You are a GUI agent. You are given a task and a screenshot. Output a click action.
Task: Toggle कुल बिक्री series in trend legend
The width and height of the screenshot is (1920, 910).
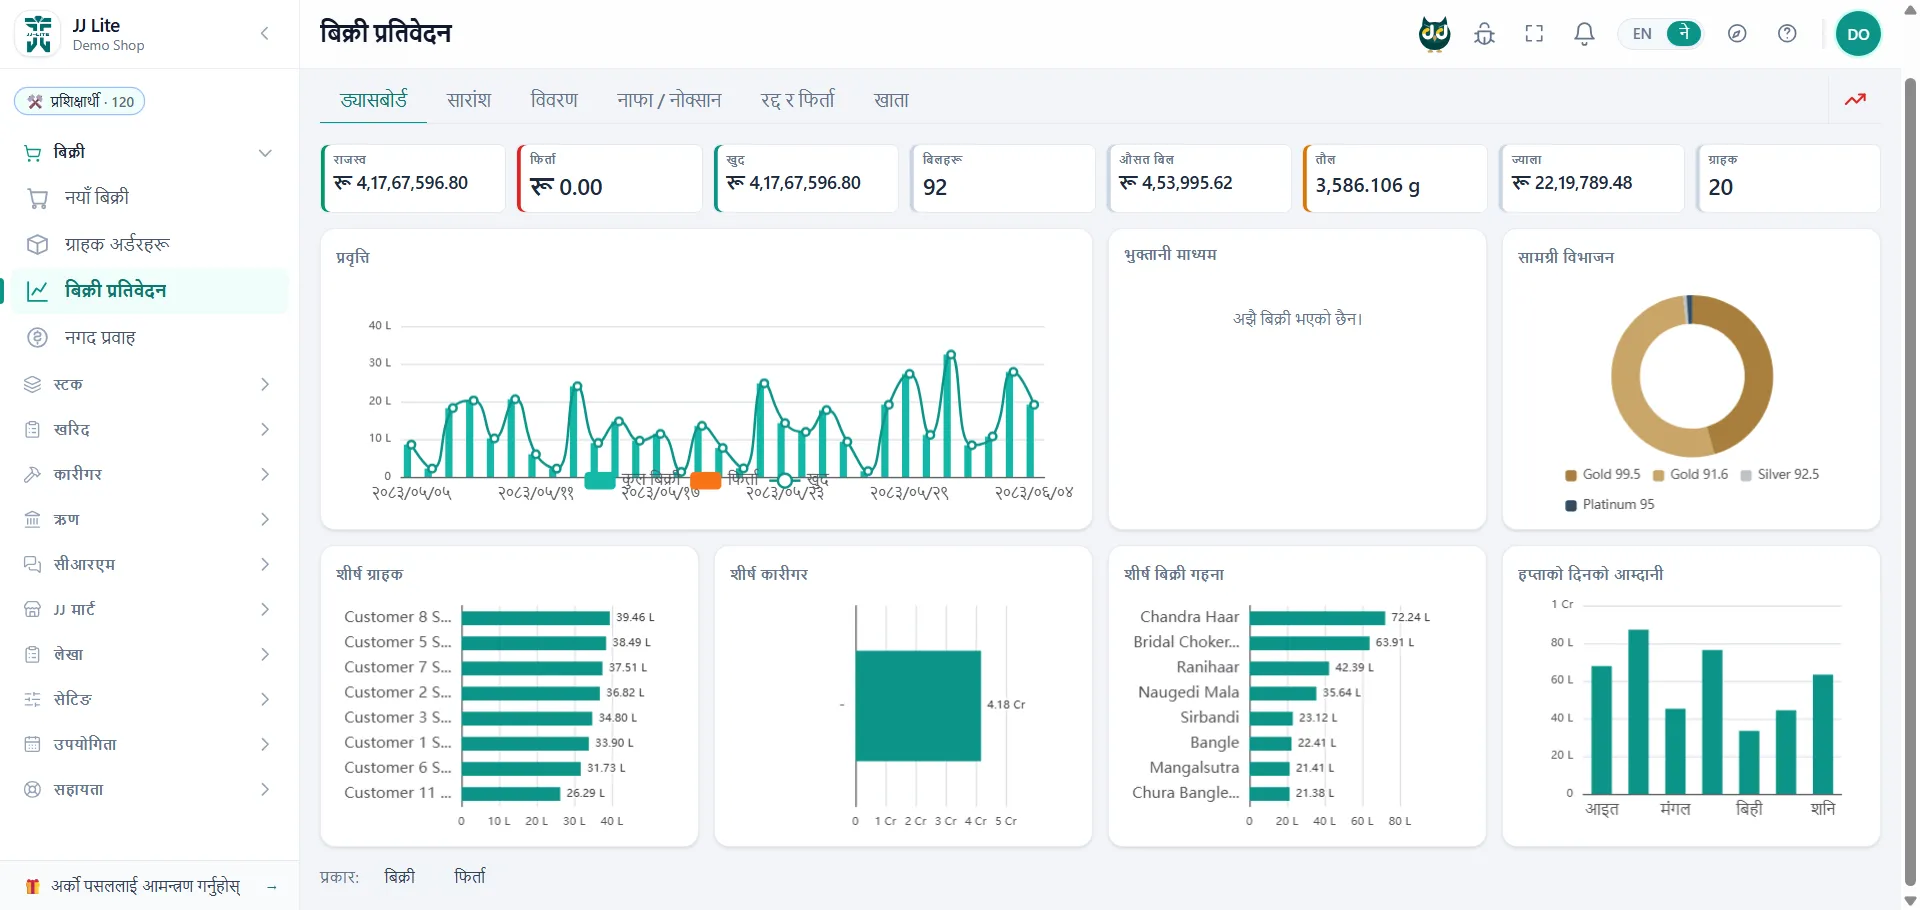(633, 480)
